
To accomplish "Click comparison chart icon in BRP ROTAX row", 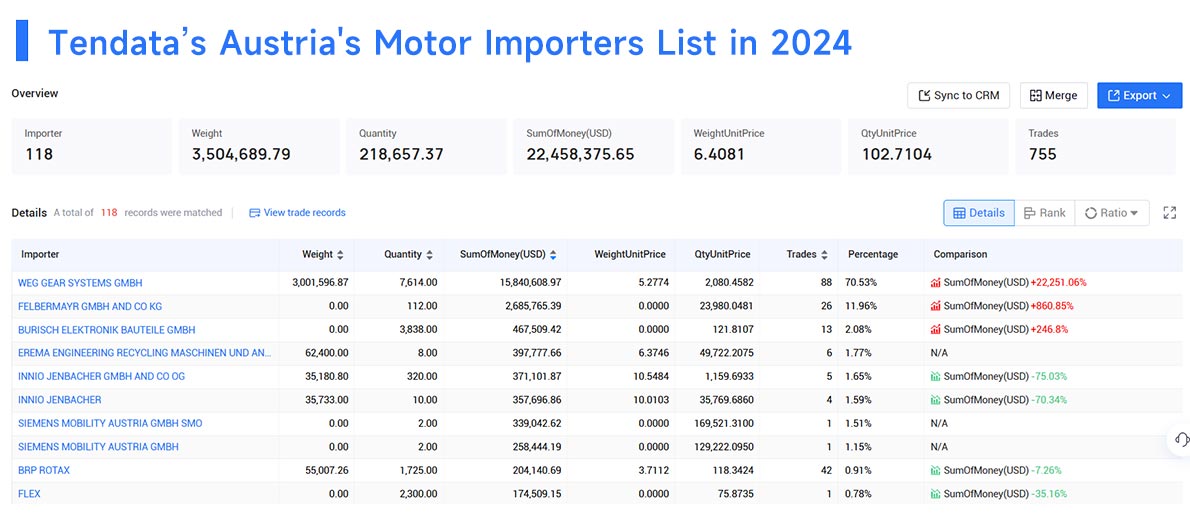I will point(936,470).
